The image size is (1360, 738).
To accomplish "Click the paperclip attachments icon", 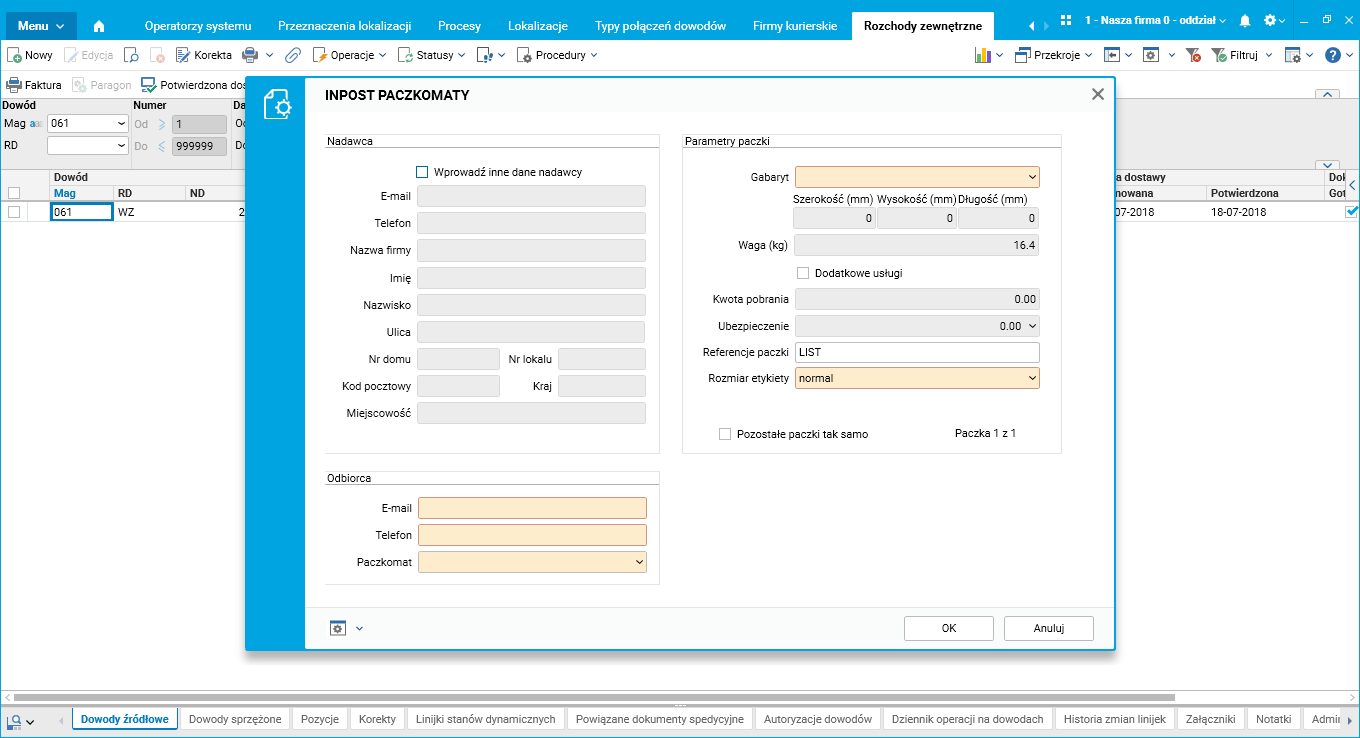I will [293, 56].
